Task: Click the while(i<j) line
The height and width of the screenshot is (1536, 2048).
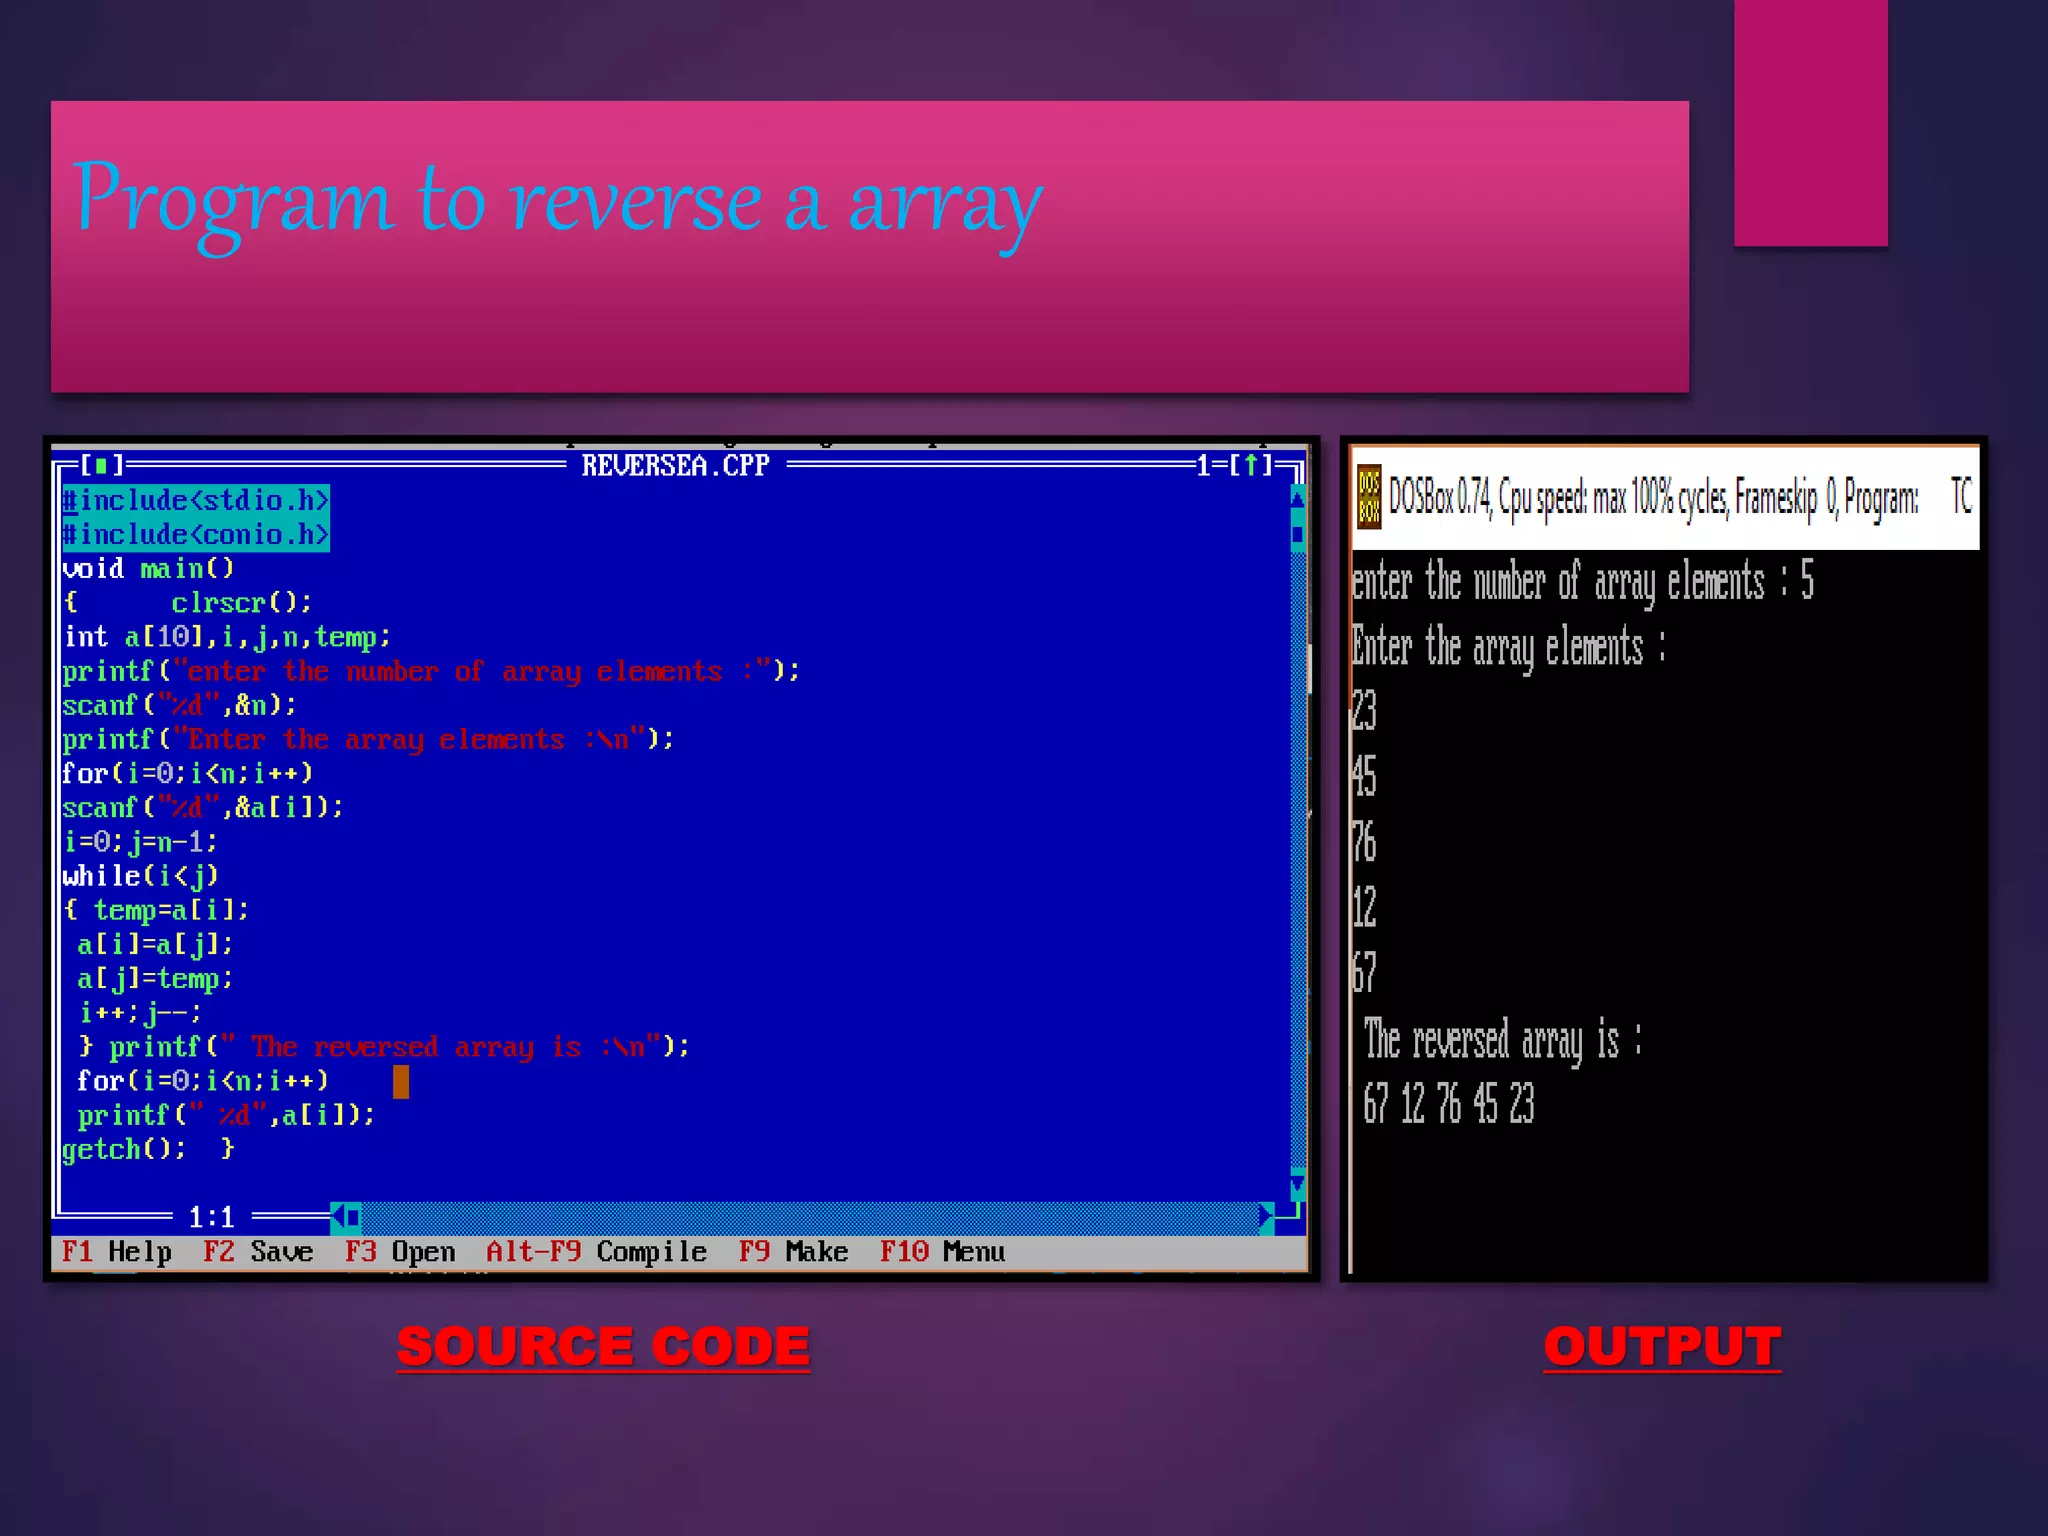Action: 140,875
